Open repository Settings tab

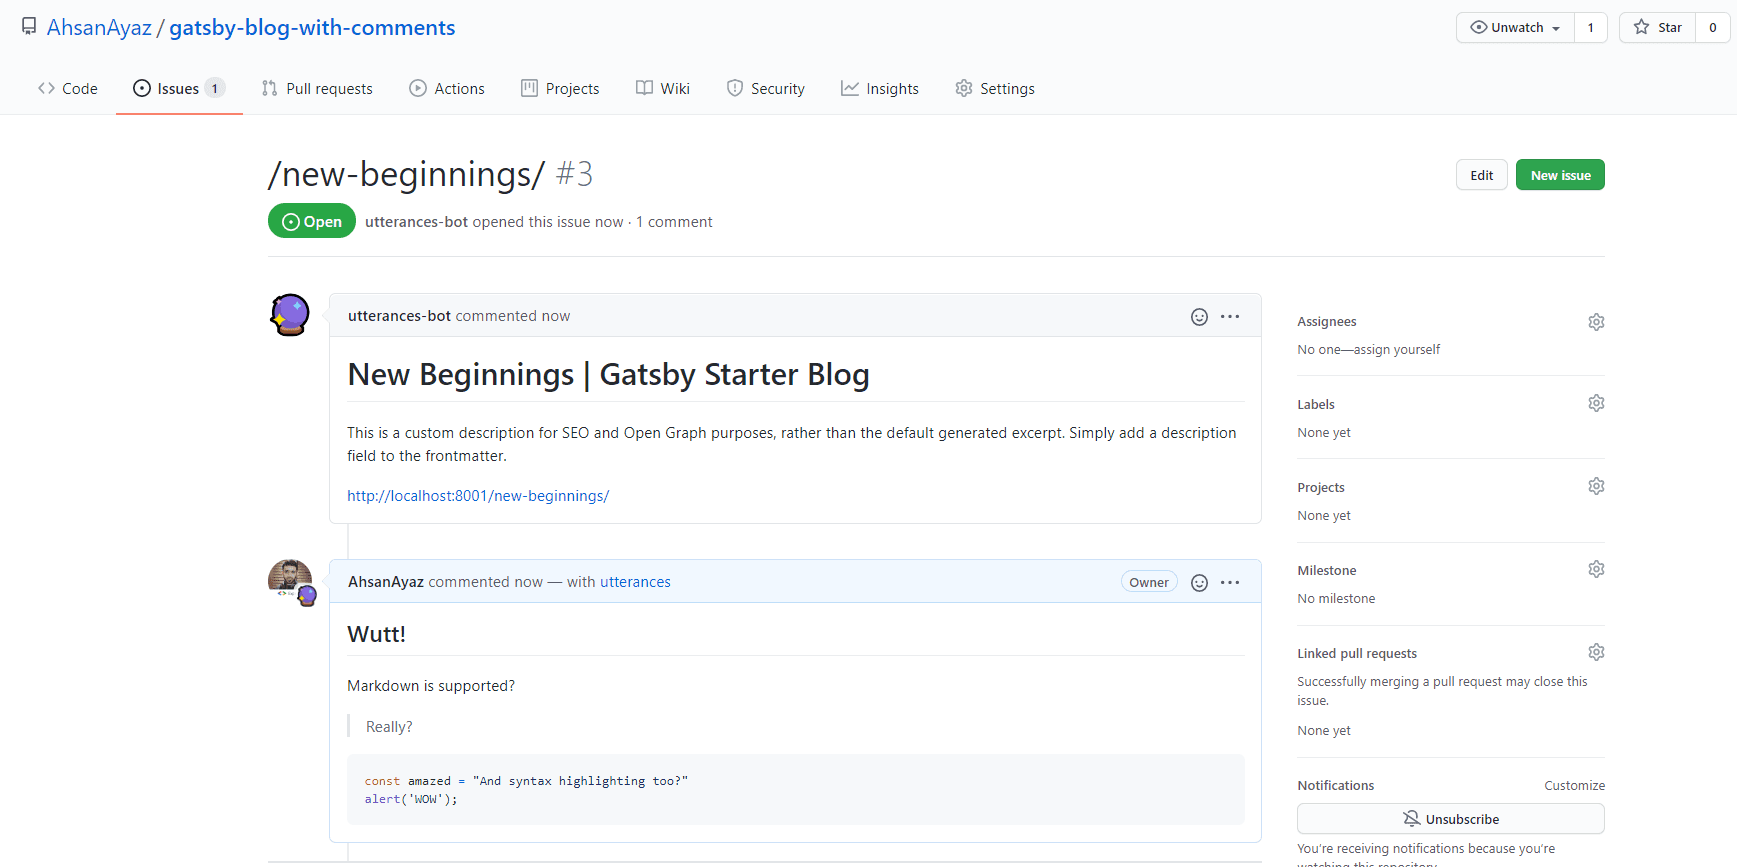tap(995, 89)
